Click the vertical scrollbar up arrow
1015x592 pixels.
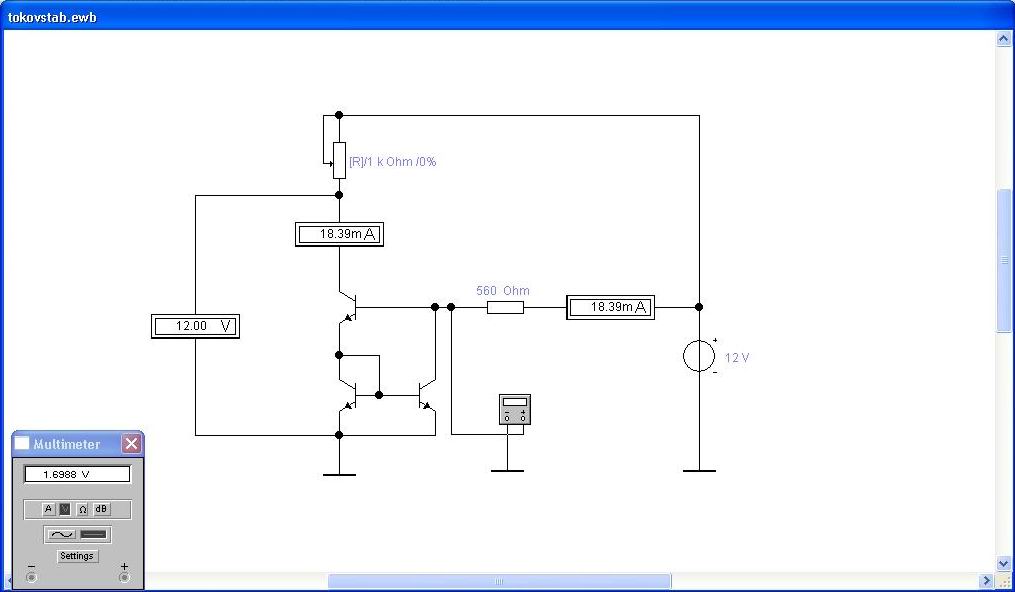coord(1005,39)
